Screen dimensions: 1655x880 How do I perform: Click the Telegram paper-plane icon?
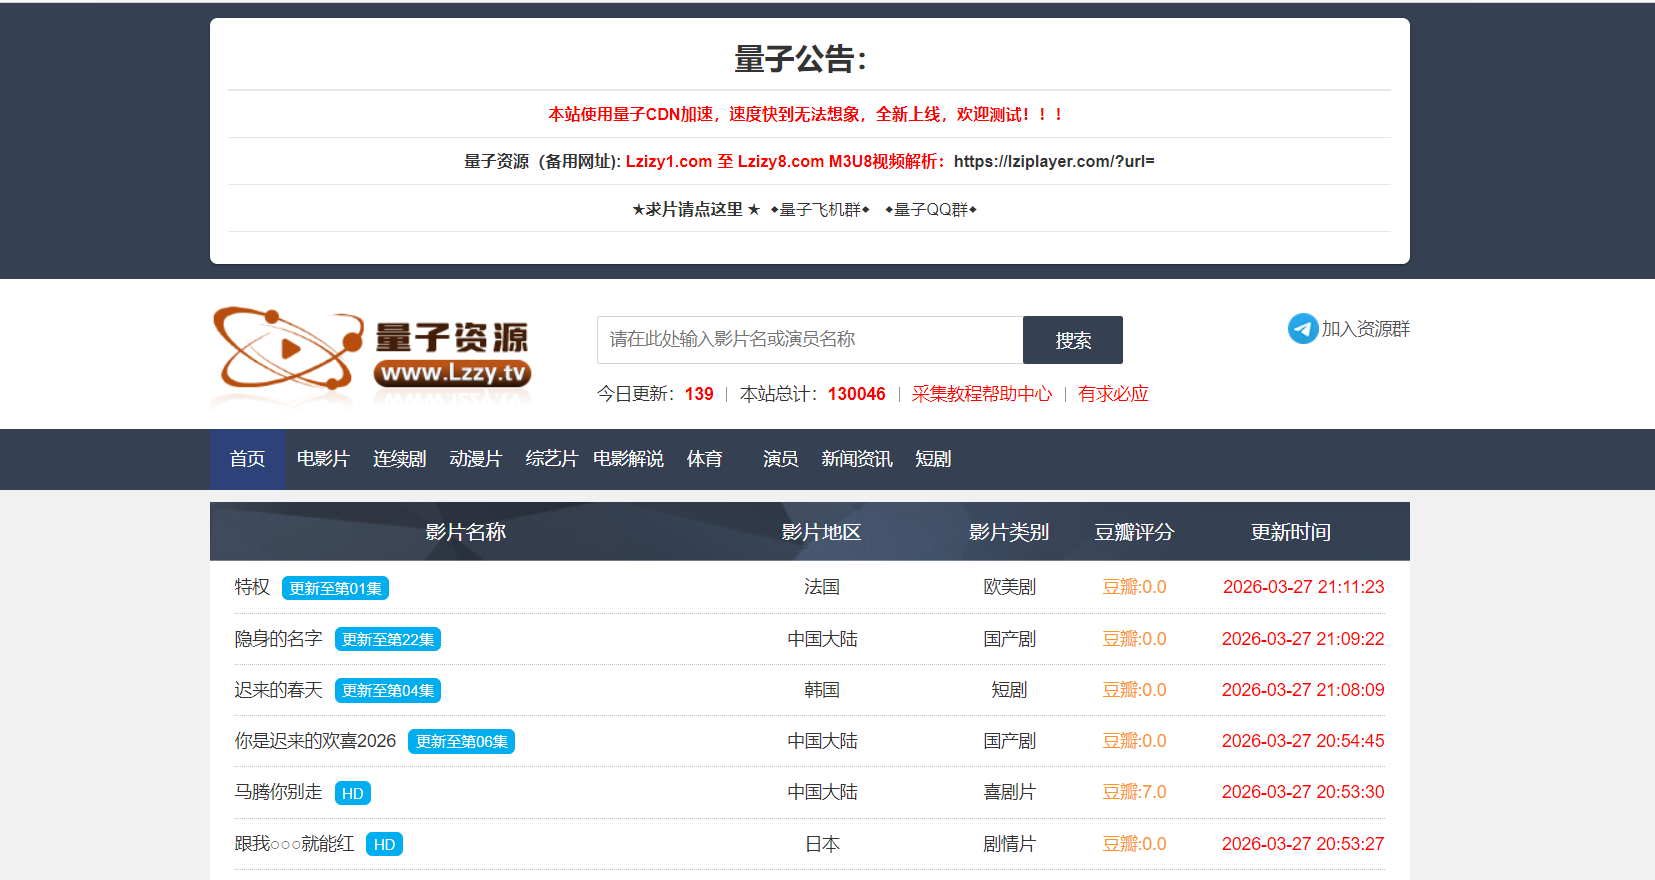[x=1302, y=329]
